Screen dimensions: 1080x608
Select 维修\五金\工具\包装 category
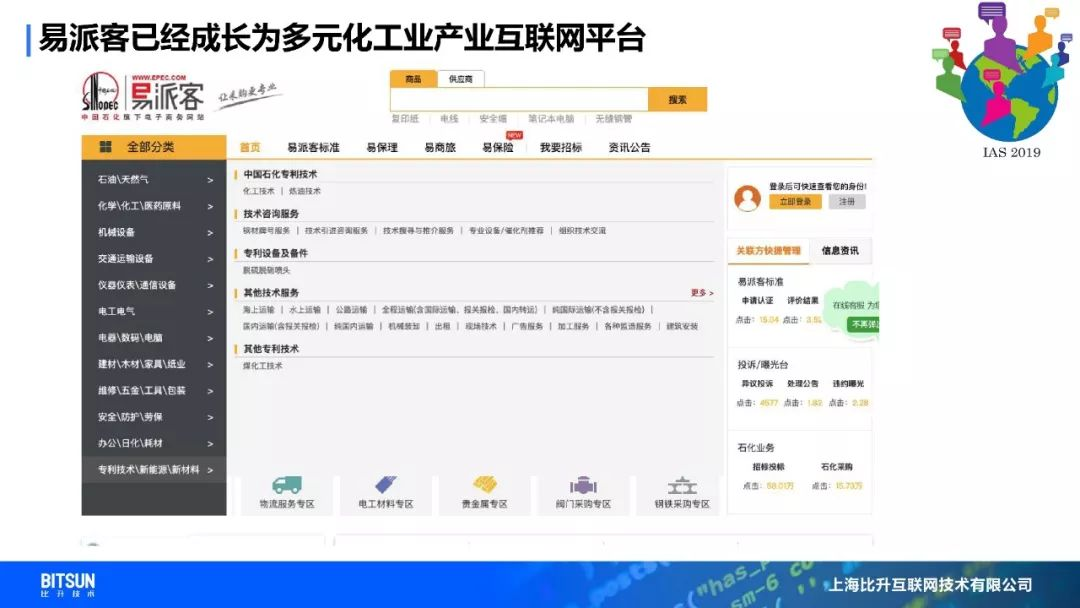154,391
